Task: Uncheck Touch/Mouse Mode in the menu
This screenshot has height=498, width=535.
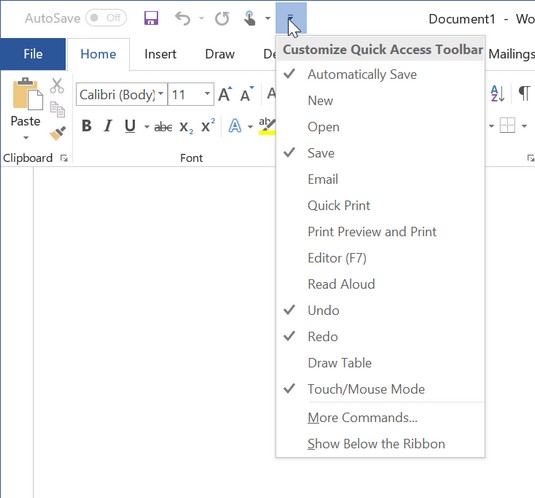Action: pyautogui.click(x=380, y=389)
